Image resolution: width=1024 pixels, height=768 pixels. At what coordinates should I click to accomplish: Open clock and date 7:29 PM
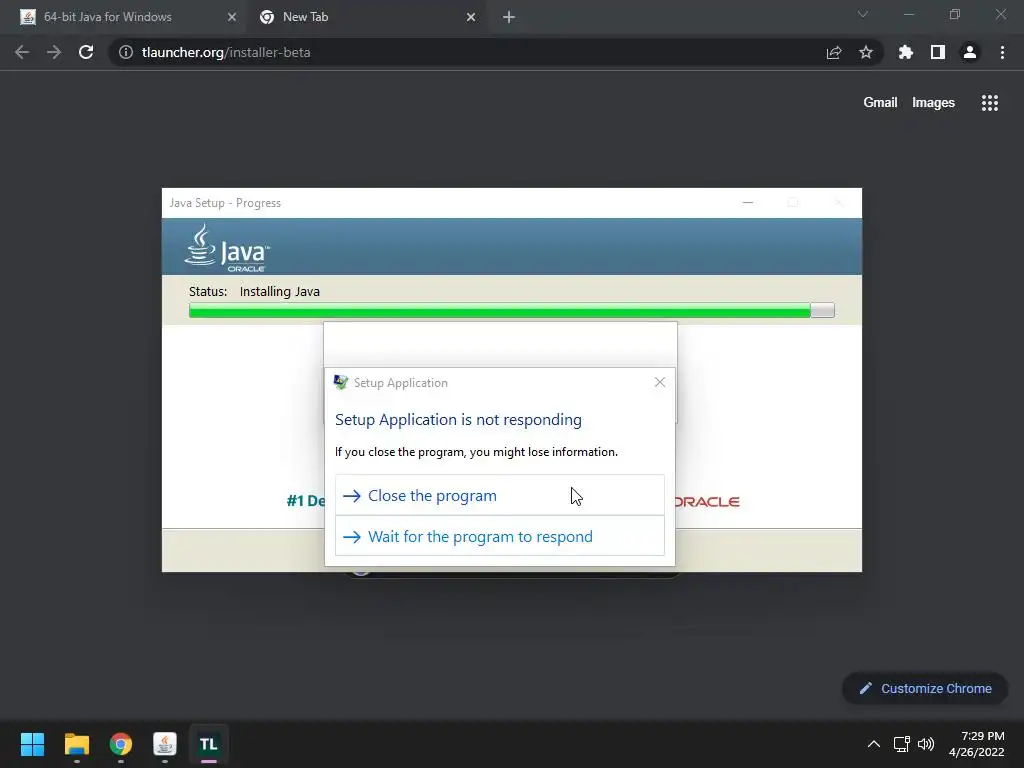pos(977,744)
